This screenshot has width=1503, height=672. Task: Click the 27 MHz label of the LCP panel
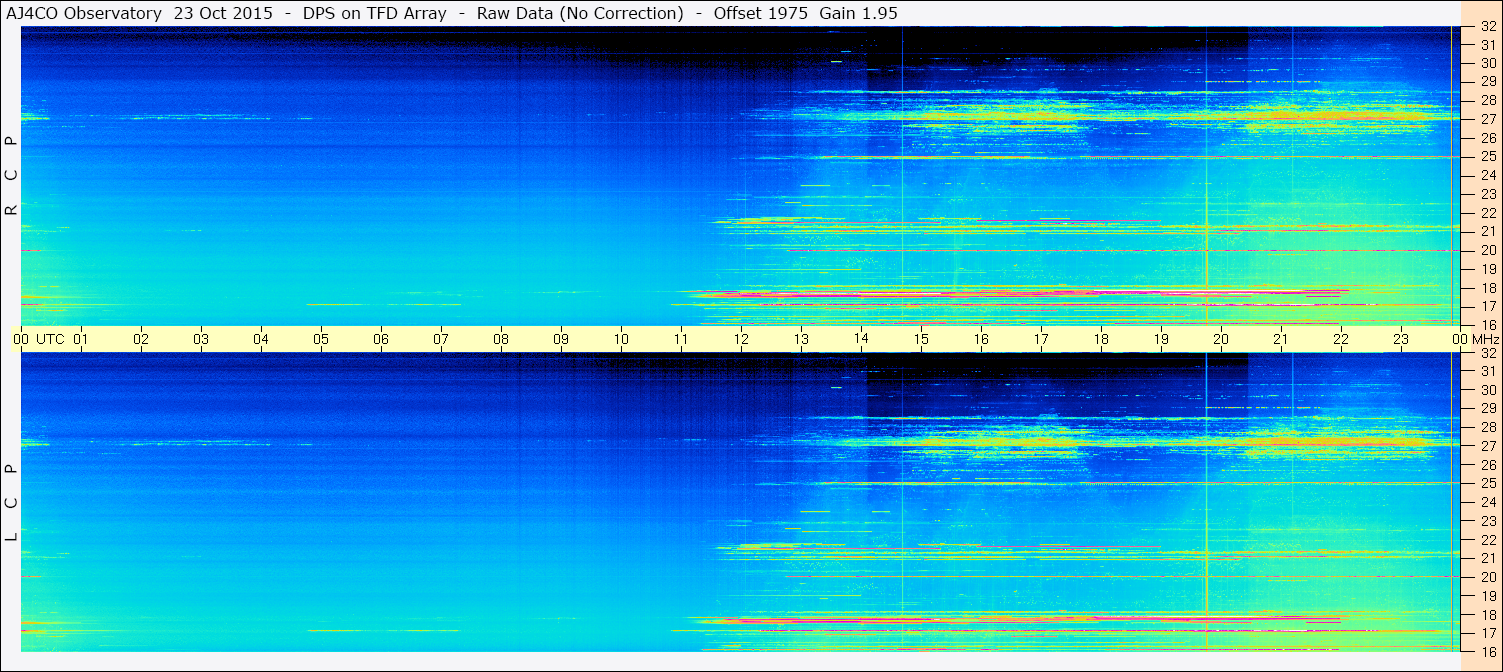(x=1487, y=446)
